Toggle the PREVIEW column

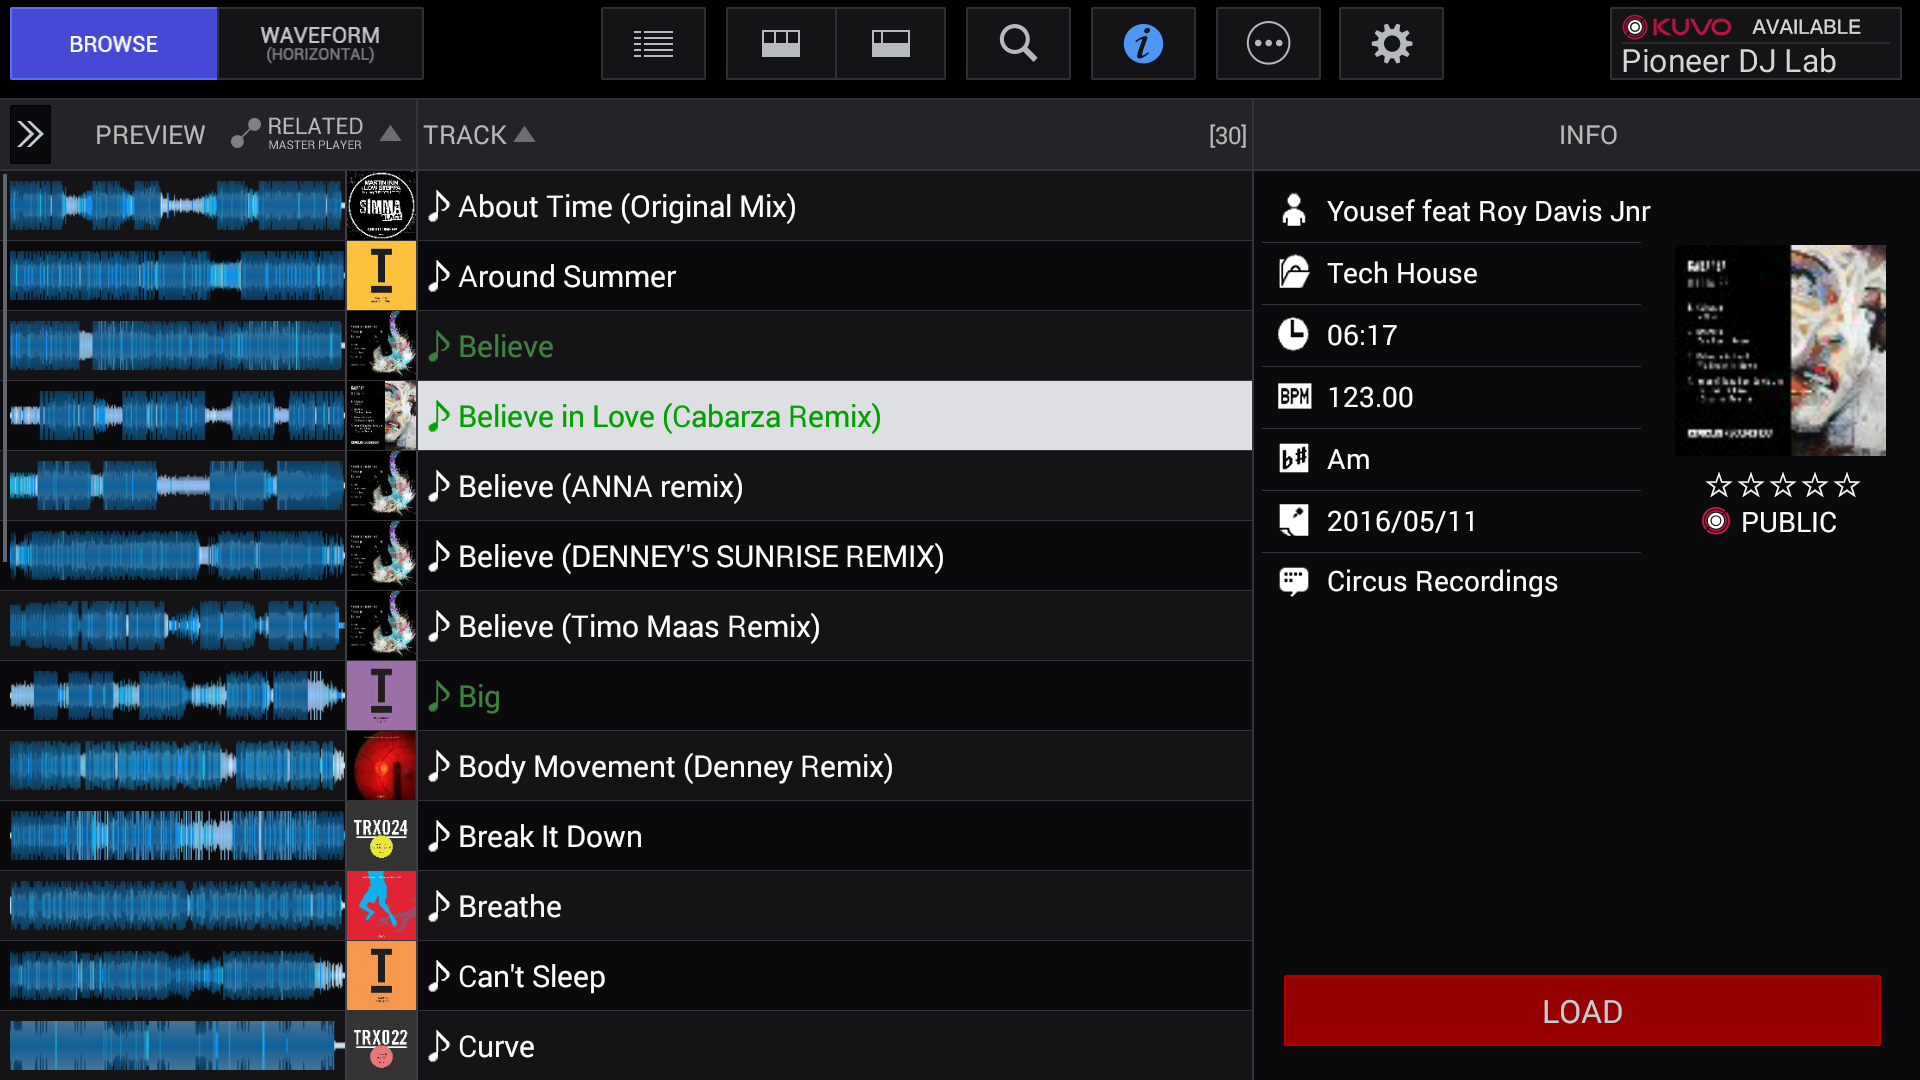[150, 135]
